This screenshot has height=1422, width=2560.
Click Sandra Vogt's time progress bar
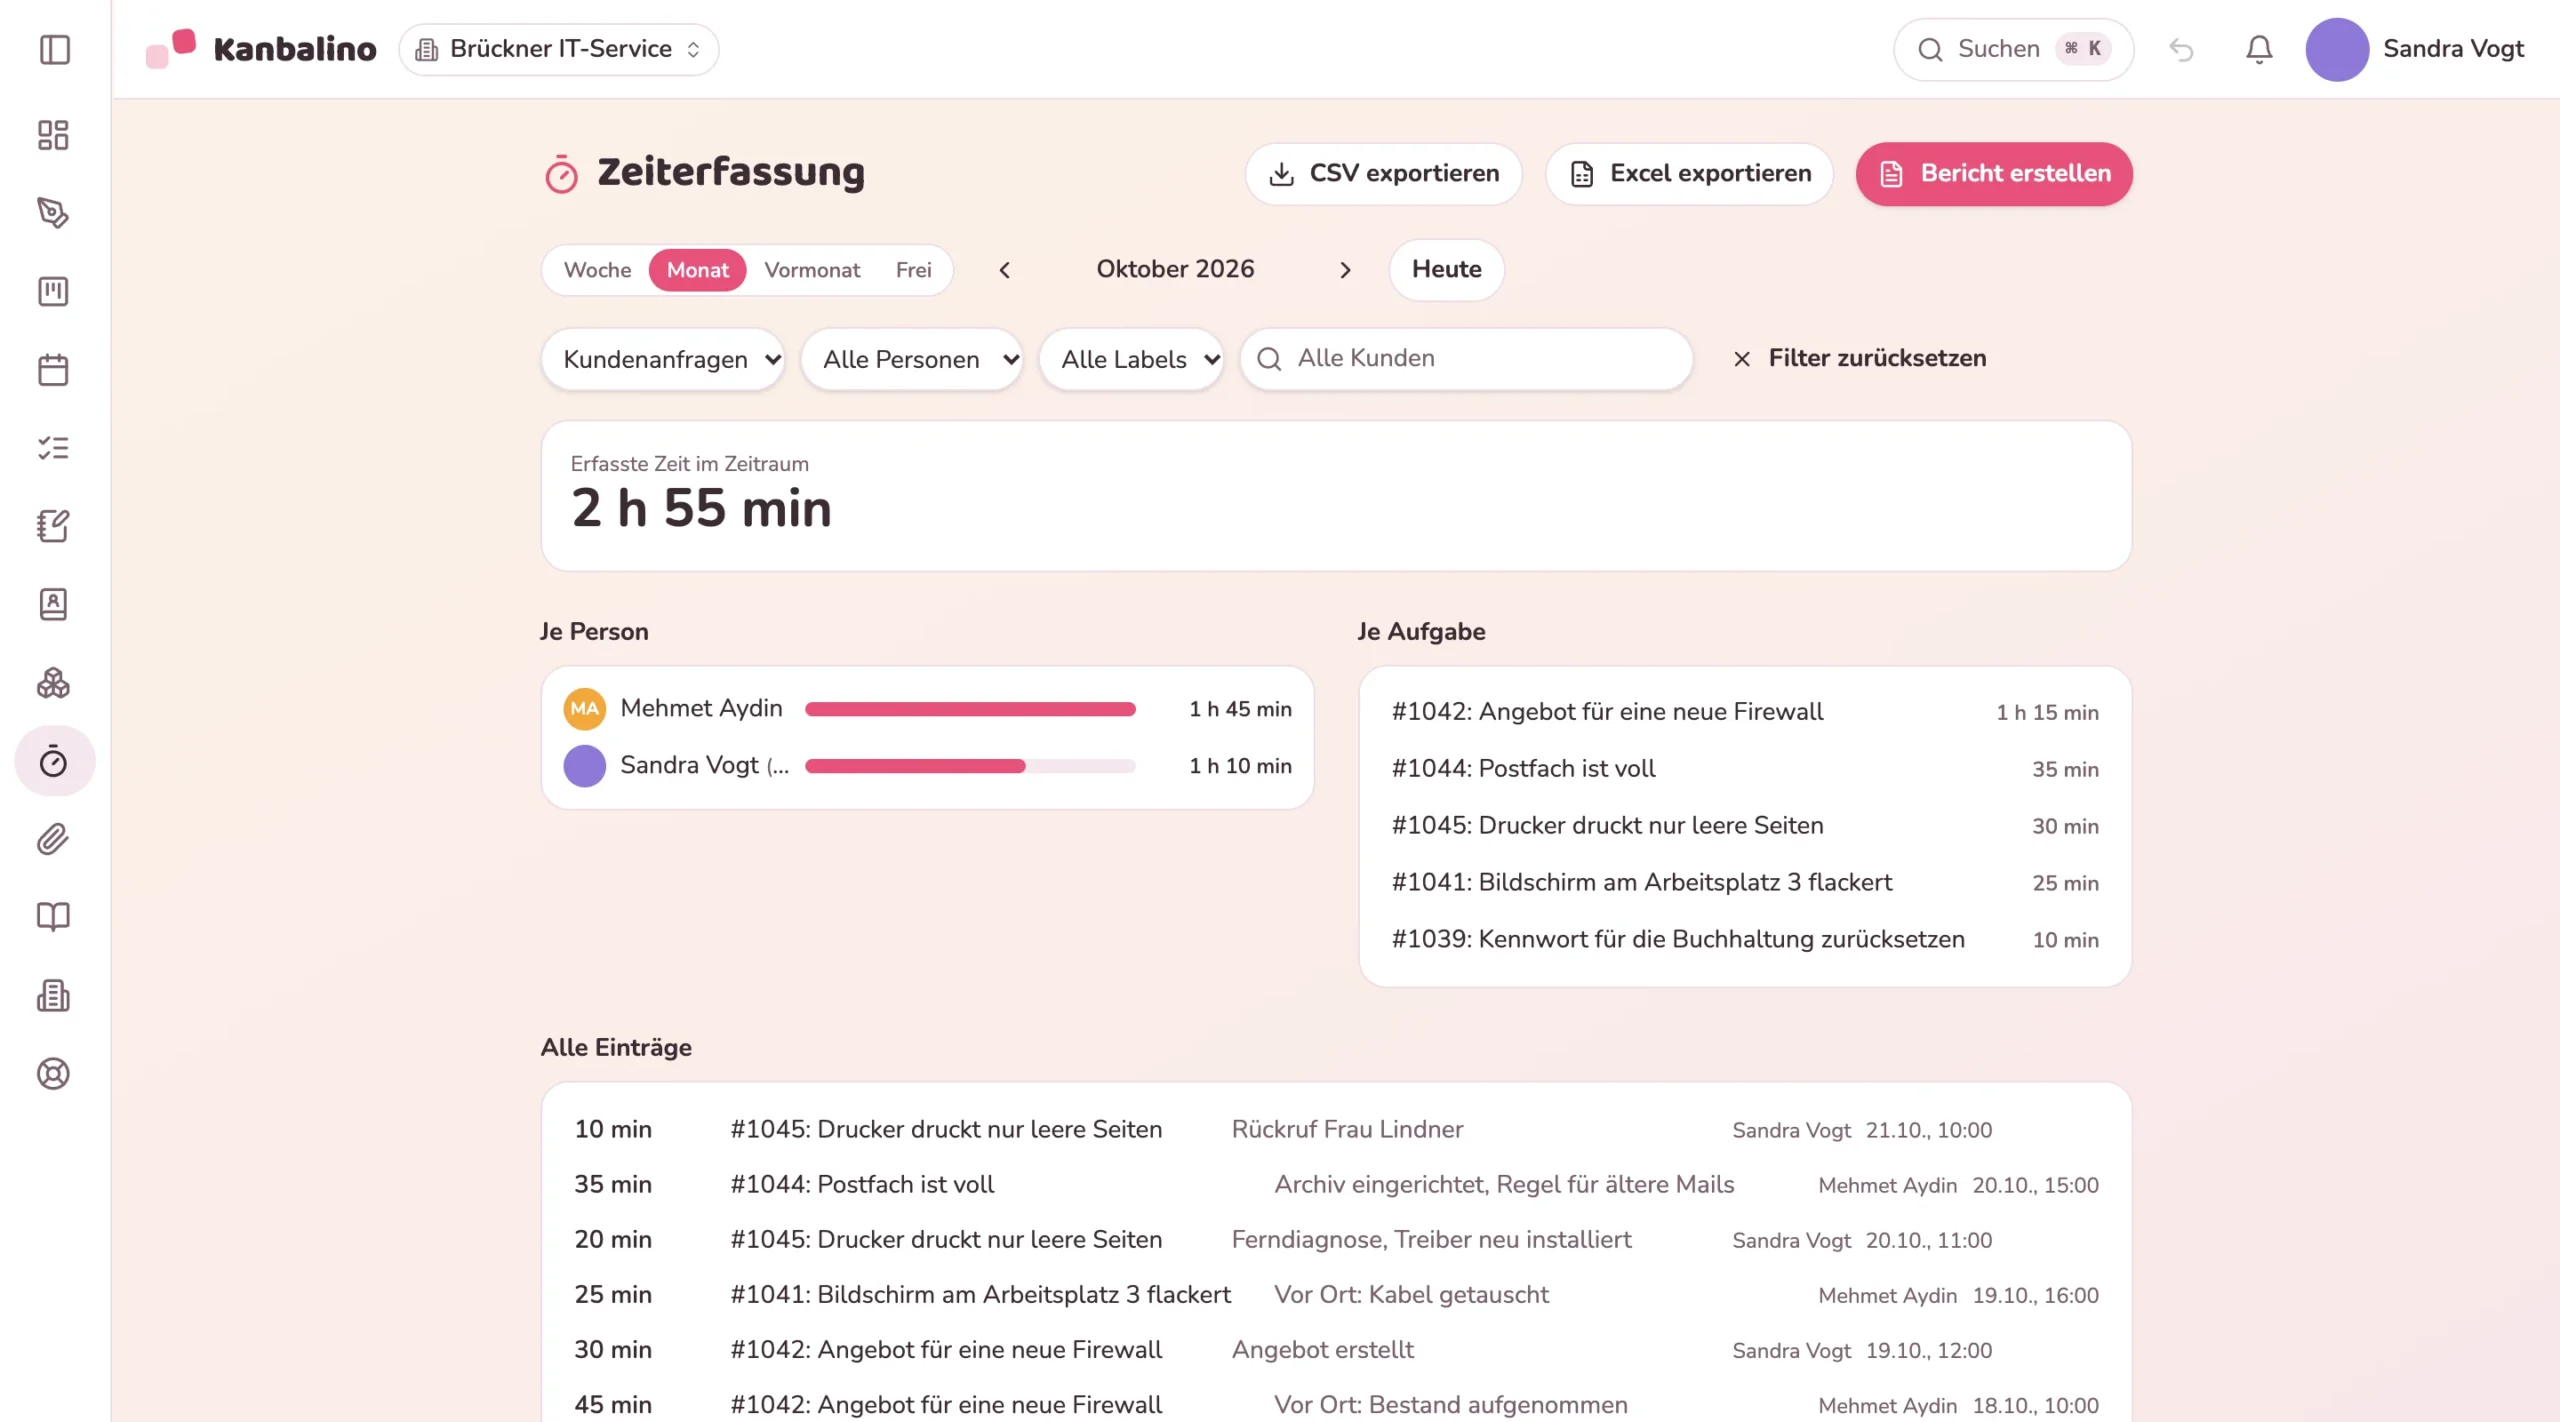coord(970,766)
